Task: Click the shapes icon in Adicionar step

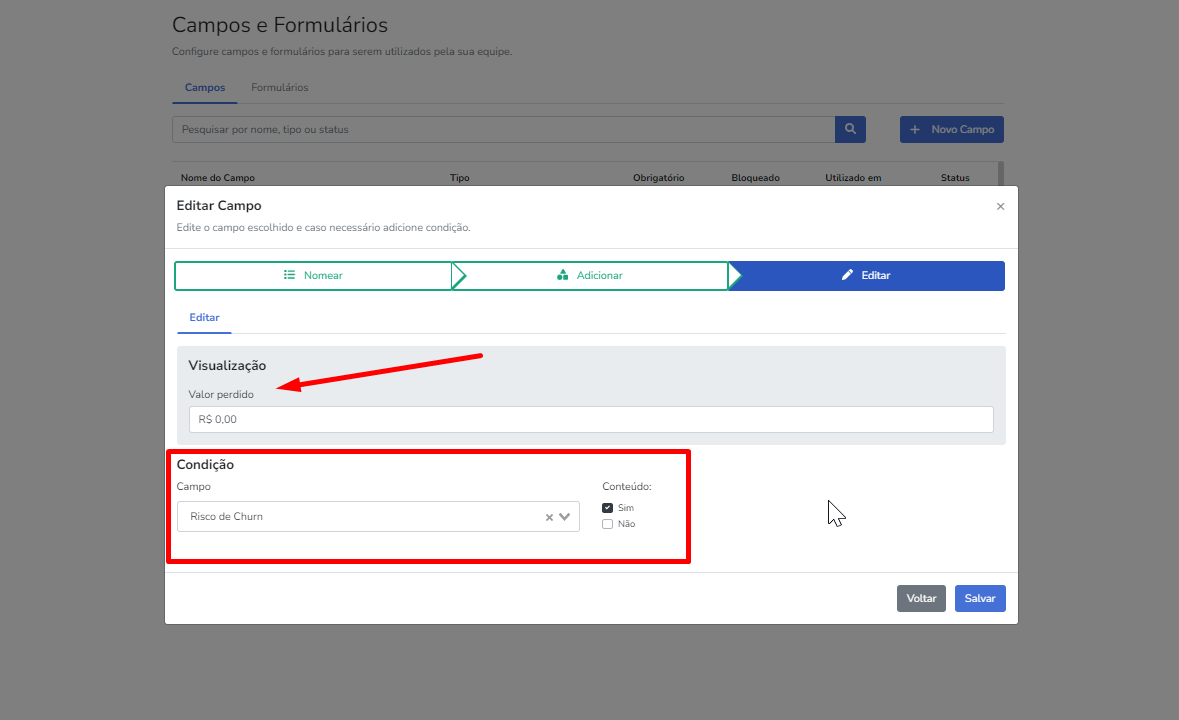Action: click(x=562, y=275)
